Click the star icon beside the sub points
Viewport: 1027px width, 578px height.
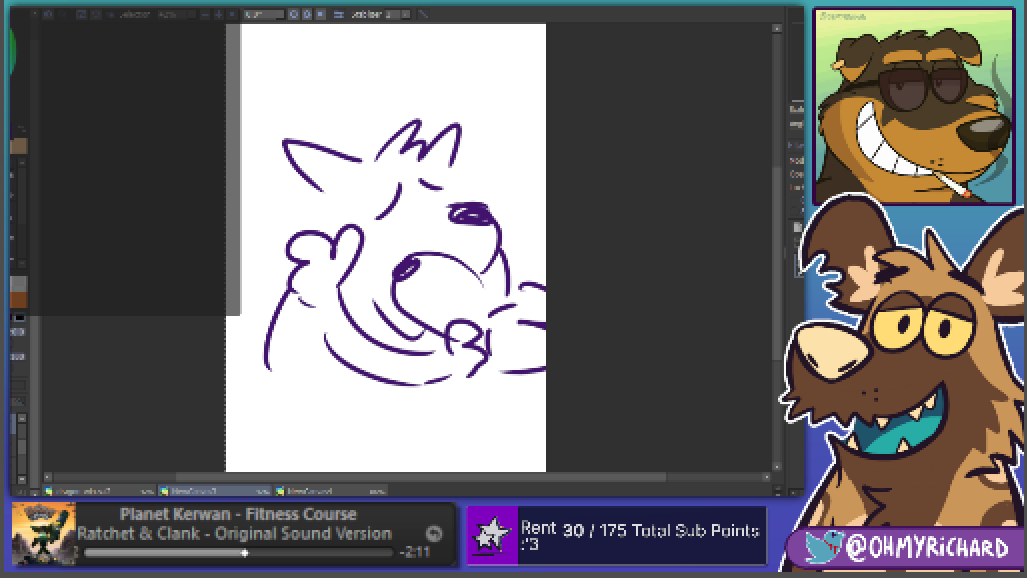(491, 535)
